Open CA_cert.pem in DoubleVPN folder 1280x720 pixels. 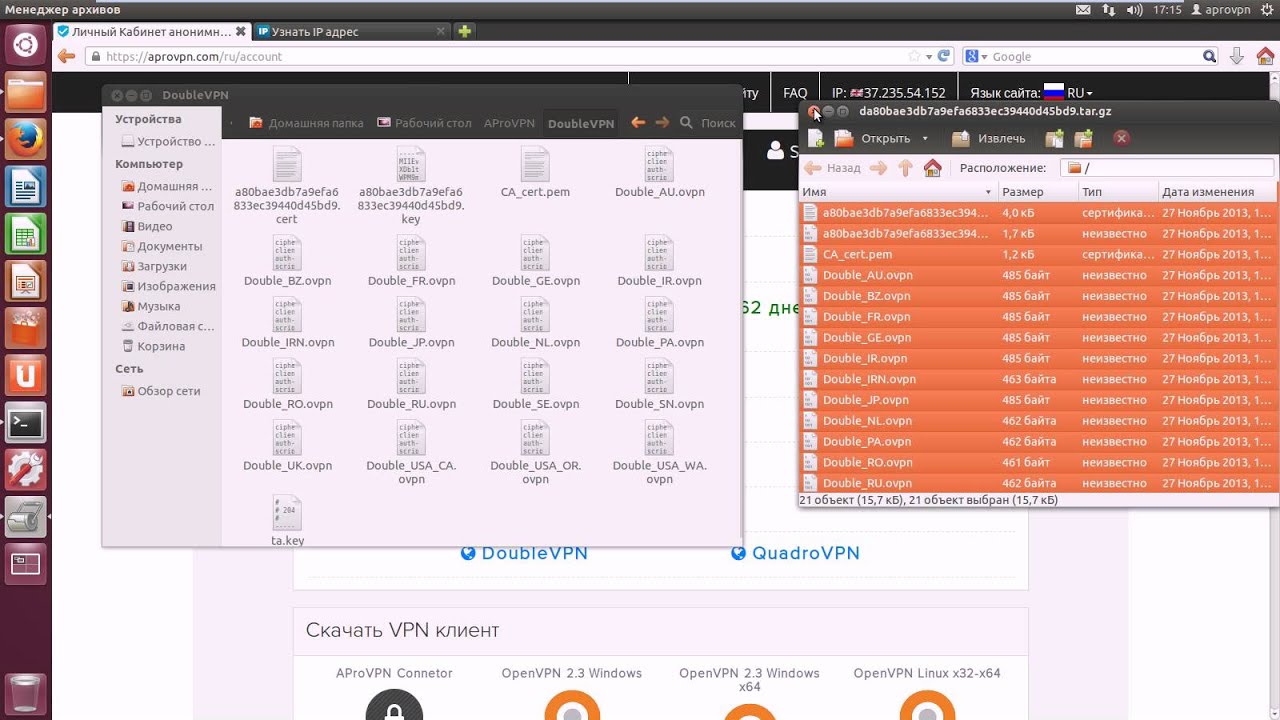coord(535,172)
